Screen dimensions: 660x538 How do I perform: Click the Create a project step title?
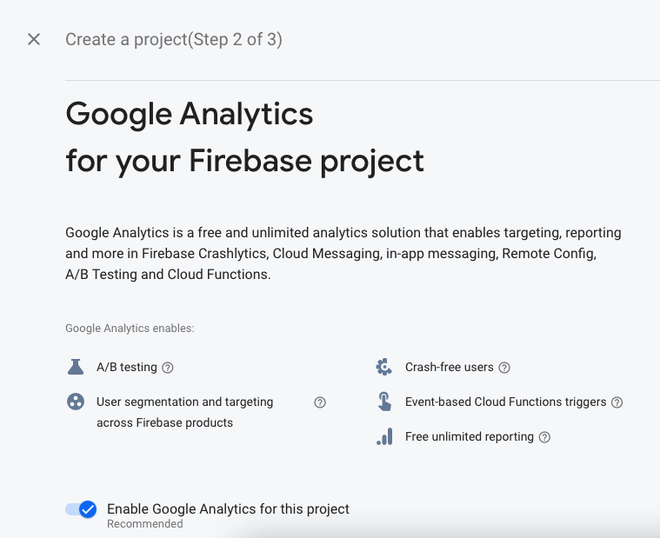coord(173,39)
